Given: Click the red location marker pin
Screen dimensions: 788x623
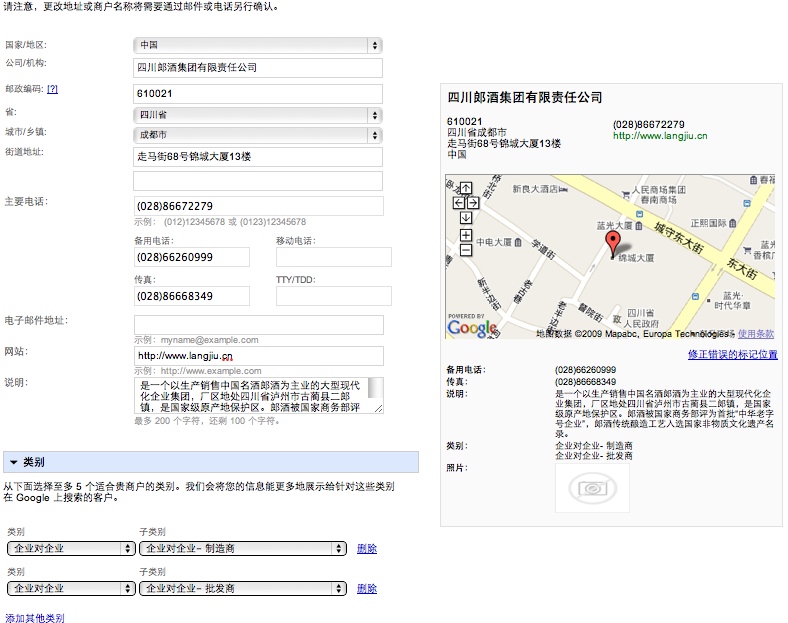Looking at the screenshot, I should point(612,244).
